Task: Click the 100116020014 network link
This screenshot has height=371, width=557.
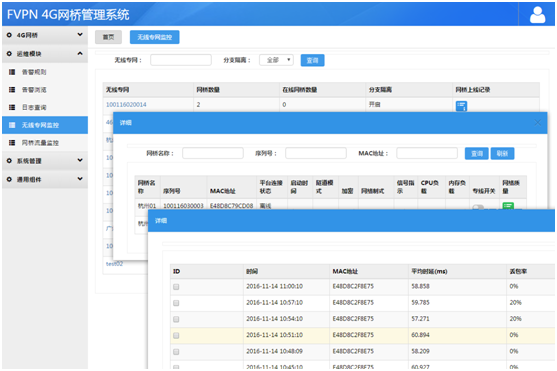Action: pyautogui.click(x=126, y=104)
